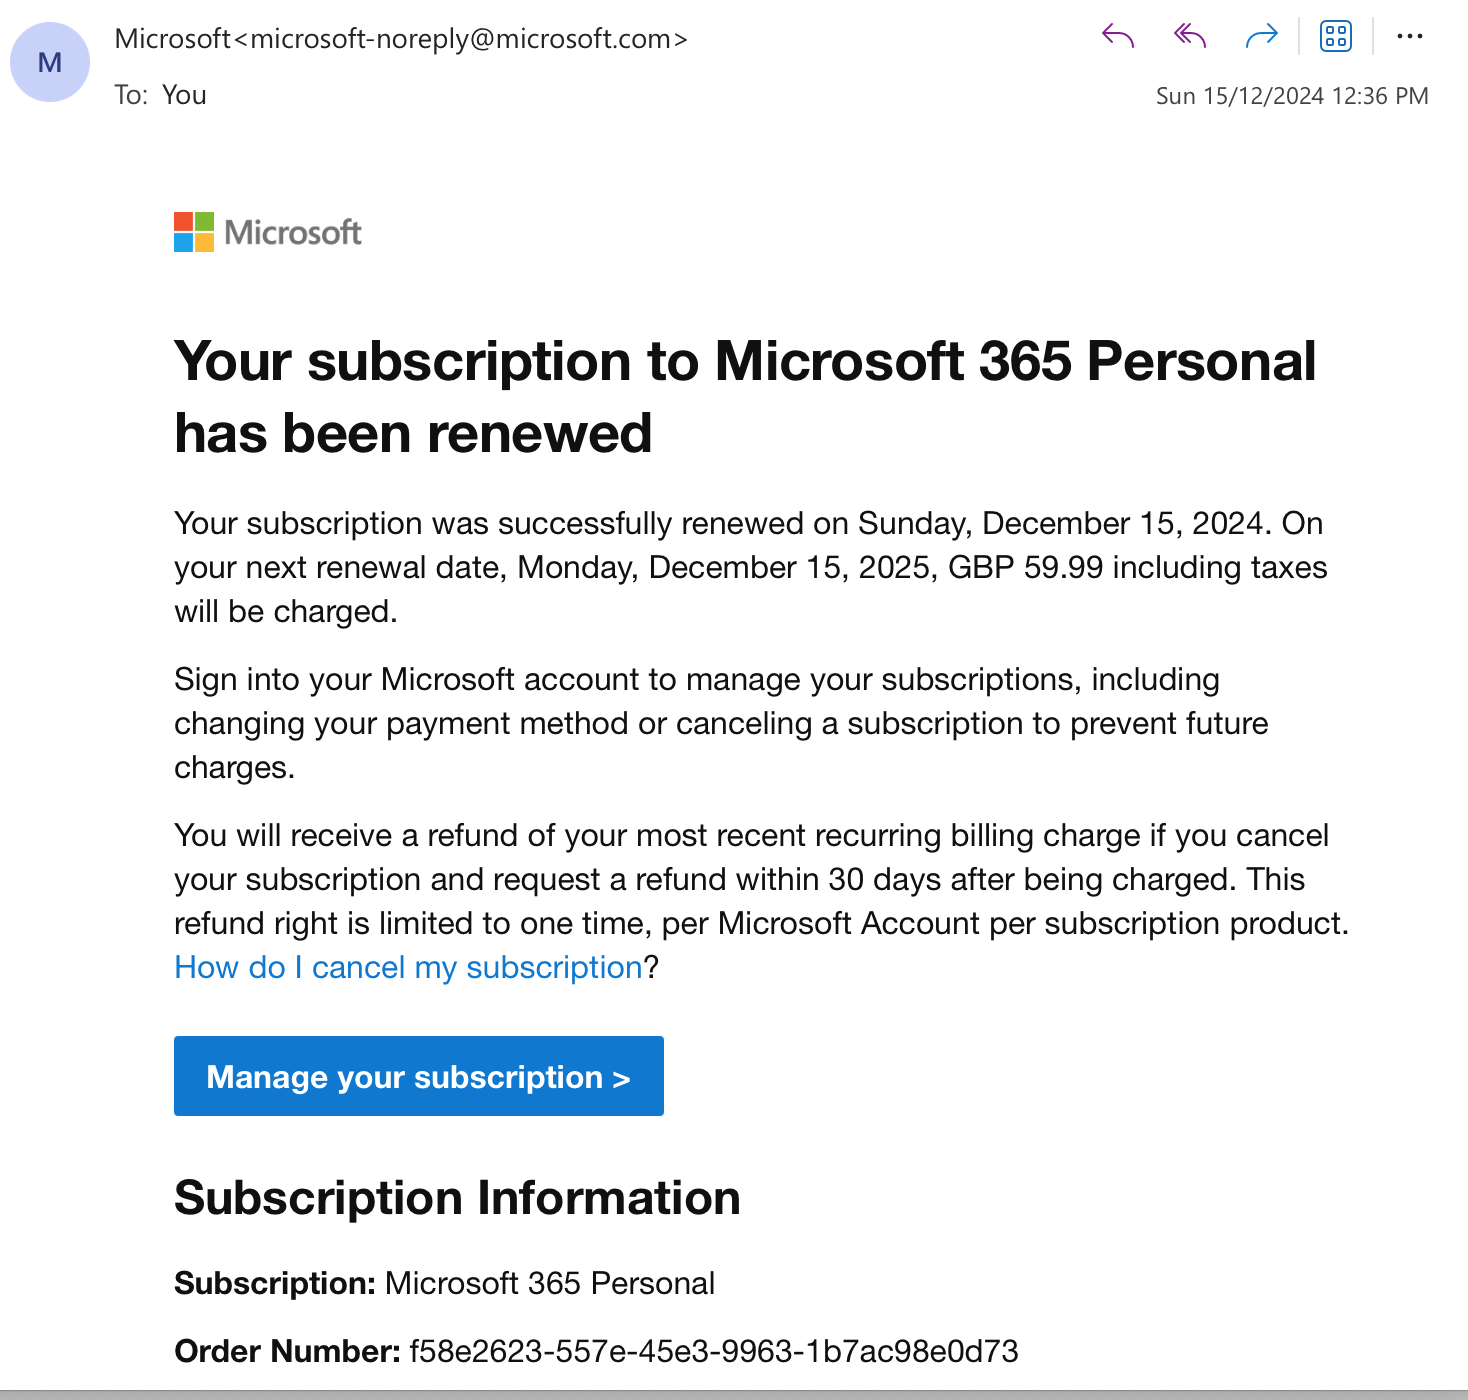Screen dimensions: 1468x1400
Task: Open the apps grid icon
Action: 1336,36
